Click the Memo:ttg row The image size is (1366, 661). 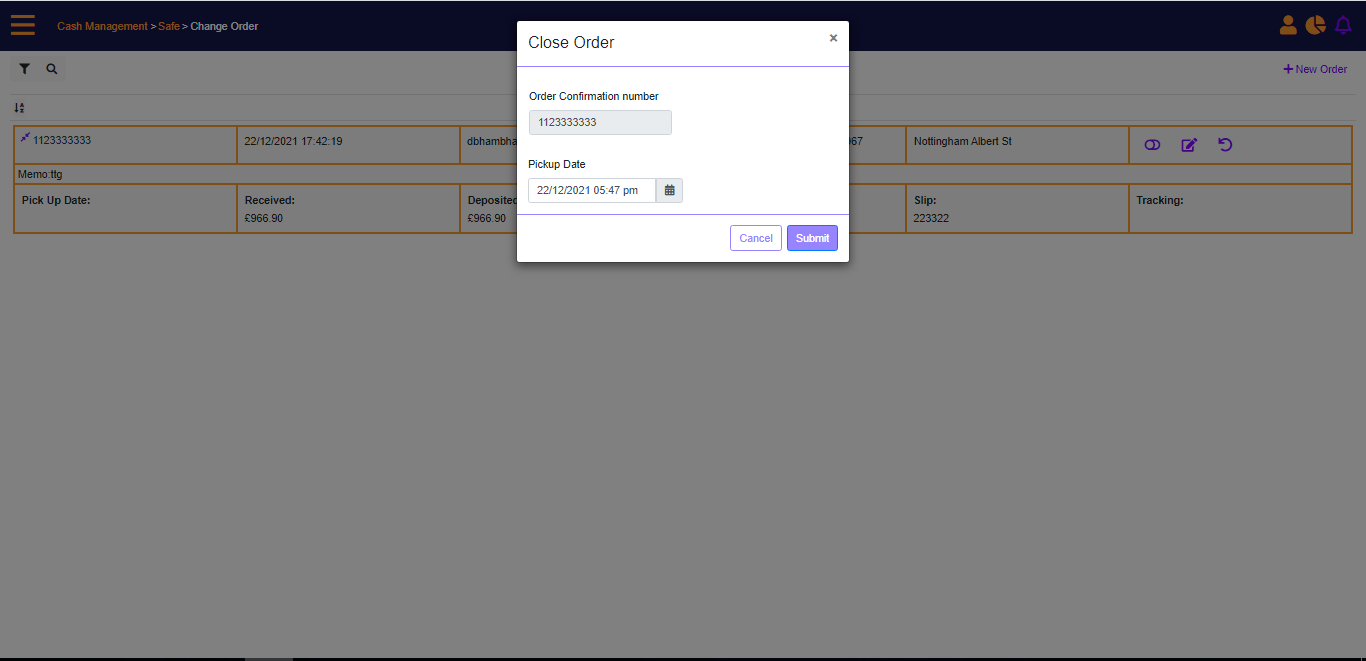pos(682,174)
